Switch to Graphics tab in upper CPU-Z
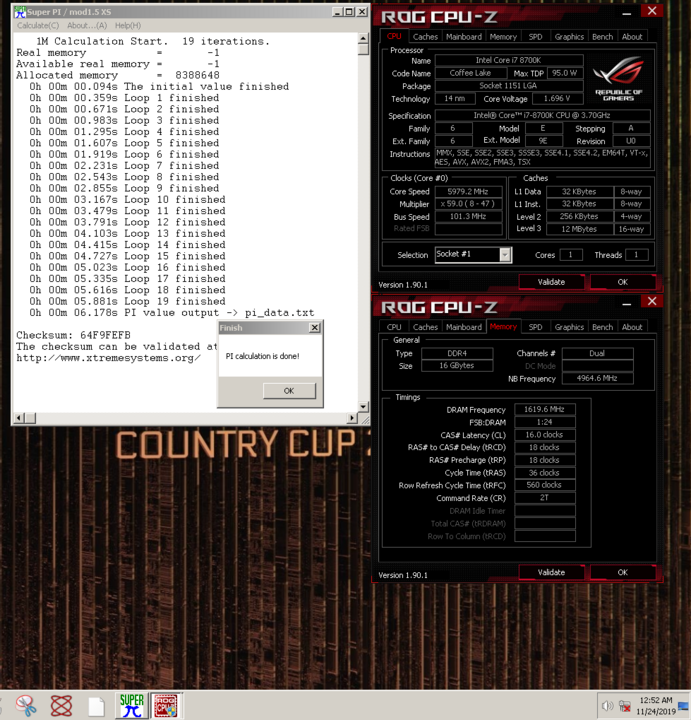 569,37
